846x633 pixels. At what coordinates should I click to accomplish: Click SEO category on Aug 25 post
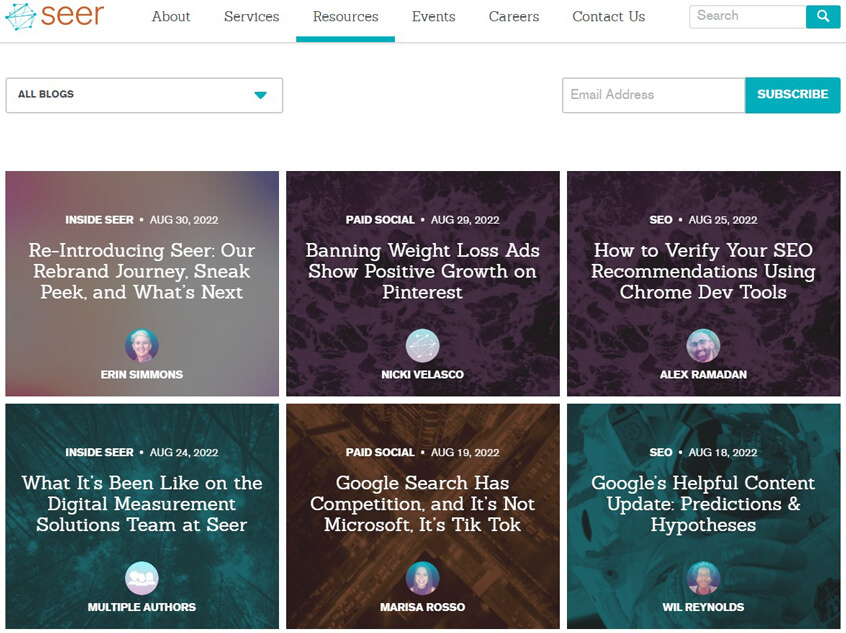point(661,220)
